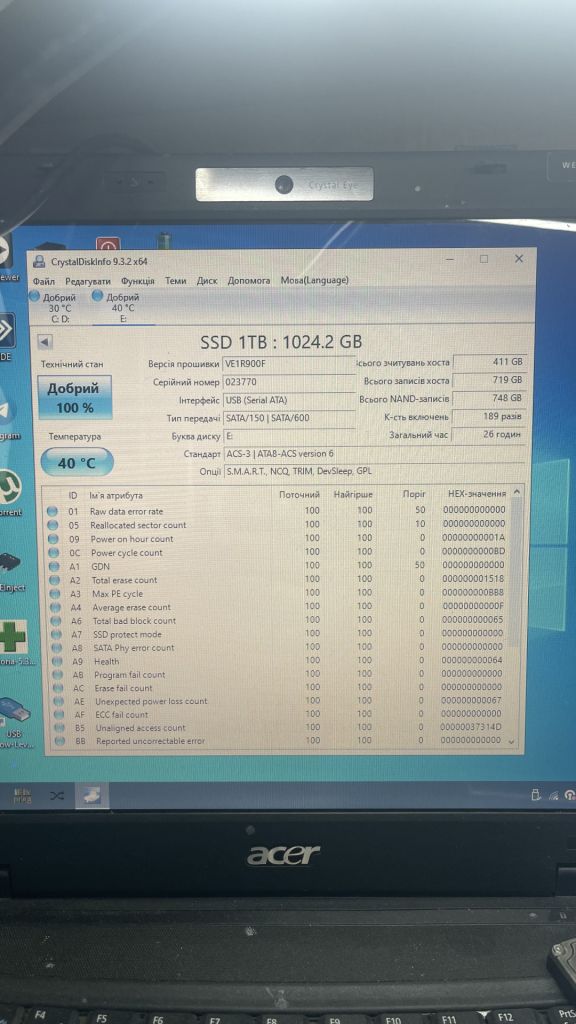
Task: Click the Поточний column header
Action: click(x=299, y=495)
